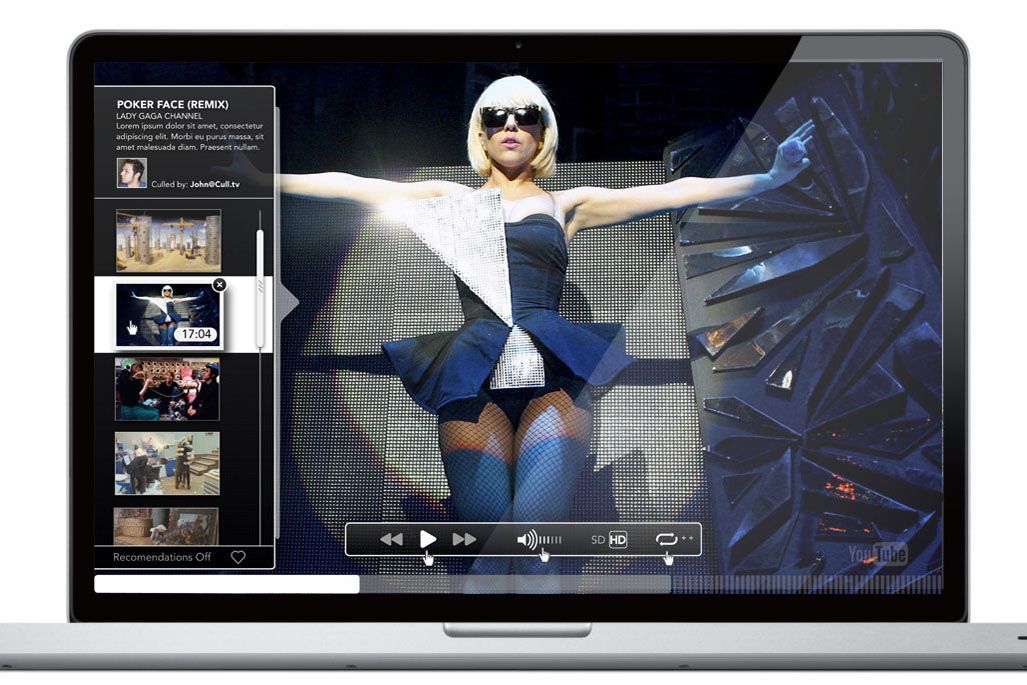Click the rewind button
The image size is (1027, 685).
click(x=392, y=539)
